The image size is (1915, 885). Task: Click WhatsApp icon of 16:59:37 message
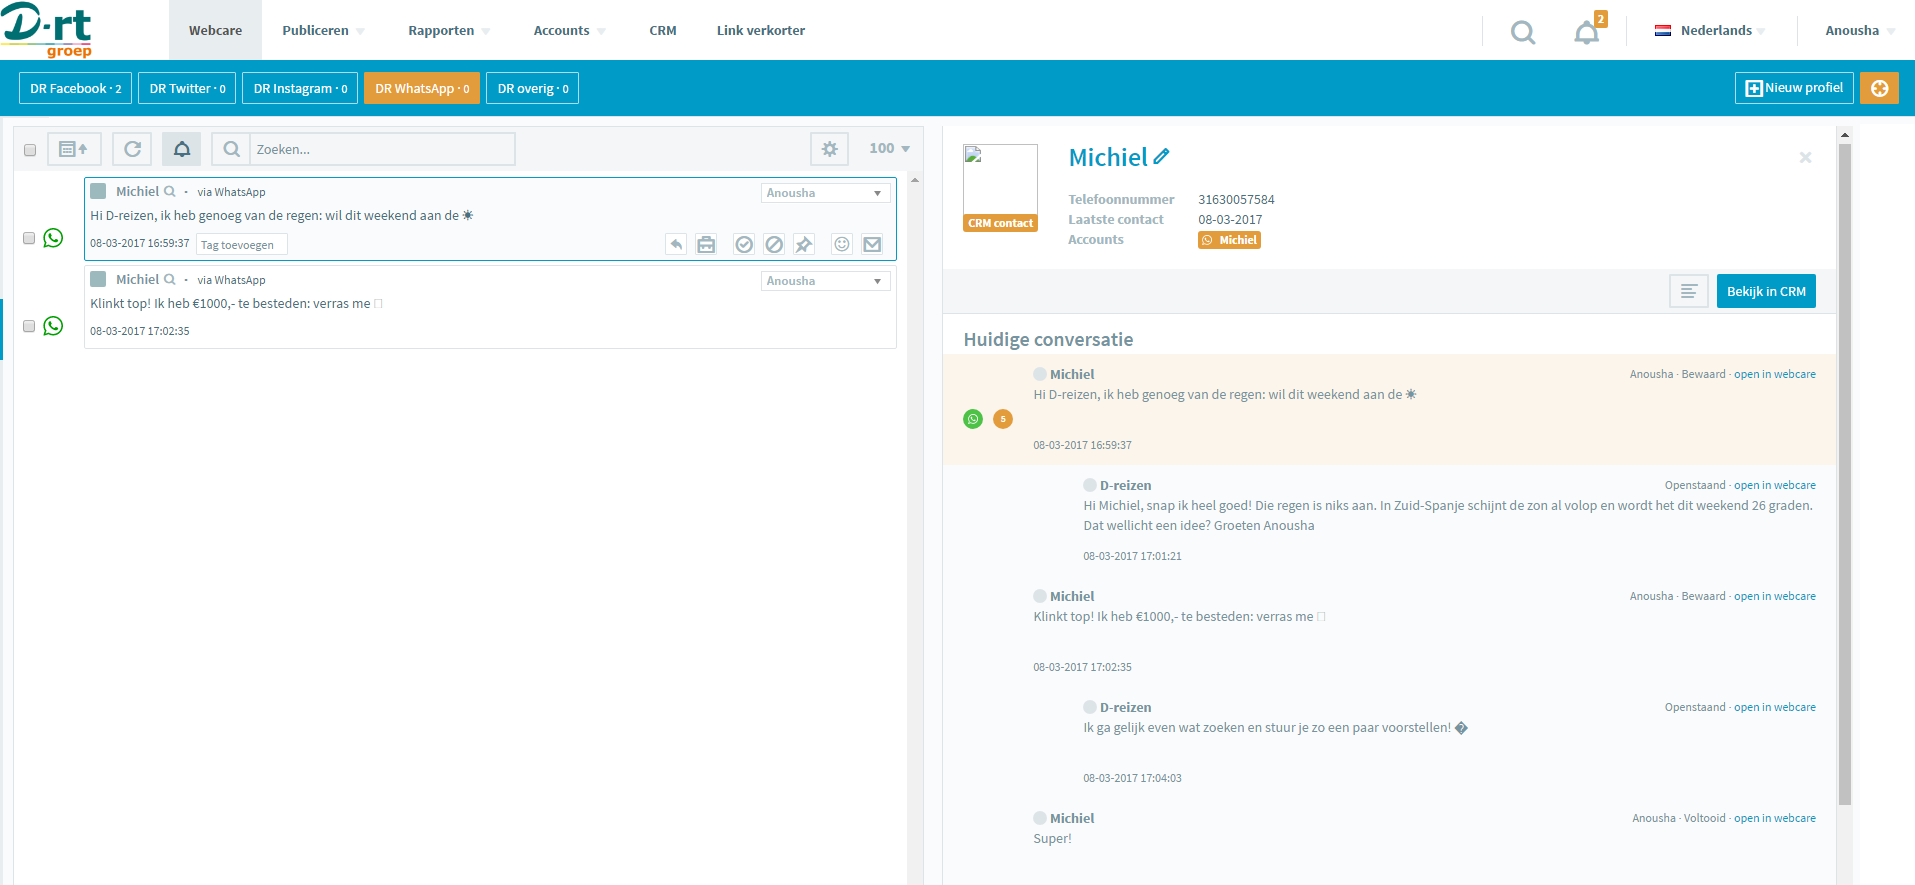(x=53, y=238)
